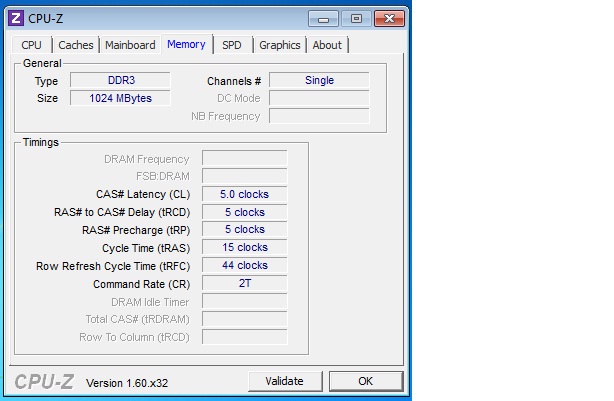The height and width of the screenshot is (401, 614).
Task: Click the empty Row To Column field
Action: (245, 337)
